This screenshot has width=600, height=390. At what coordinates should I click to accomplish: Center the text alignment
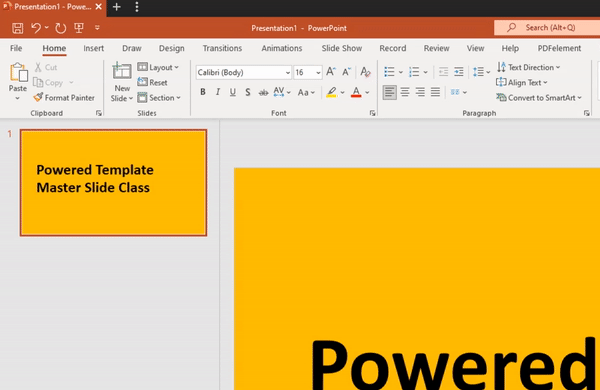405,92
